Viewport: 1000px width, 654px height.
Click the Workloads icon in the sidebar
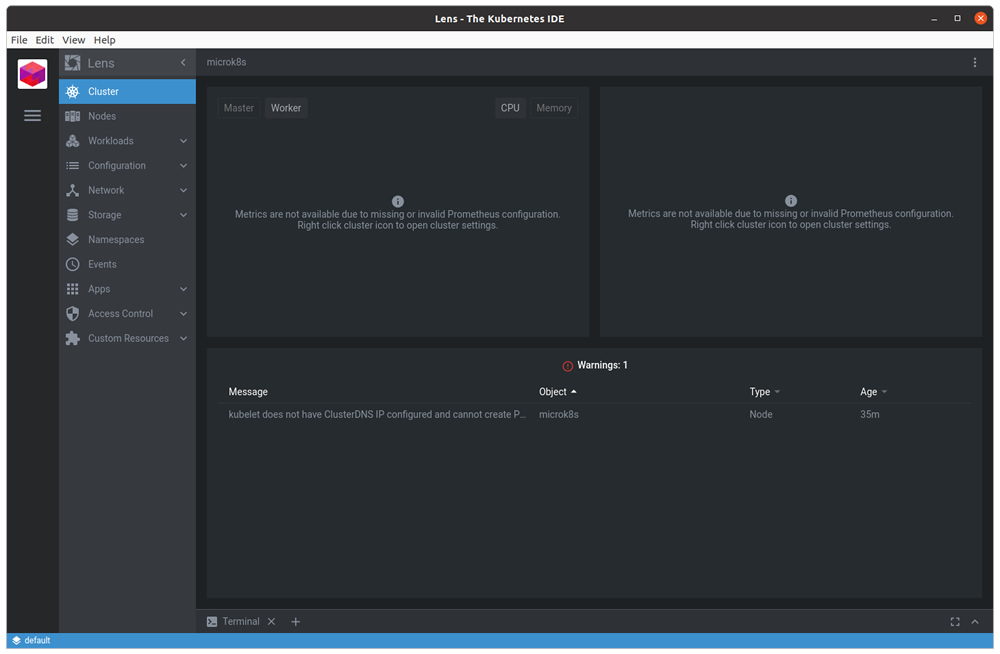73,140
